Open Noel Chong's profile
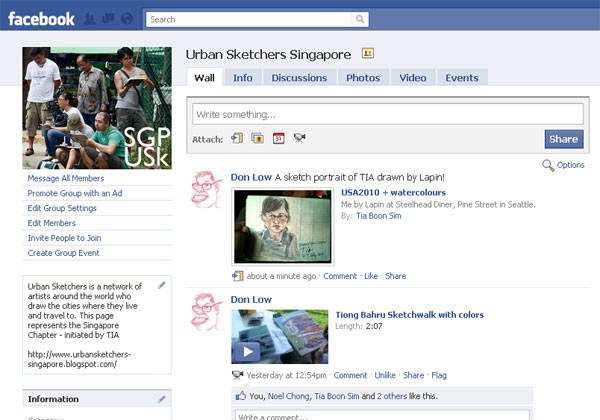600x420 pixels. 289,396
